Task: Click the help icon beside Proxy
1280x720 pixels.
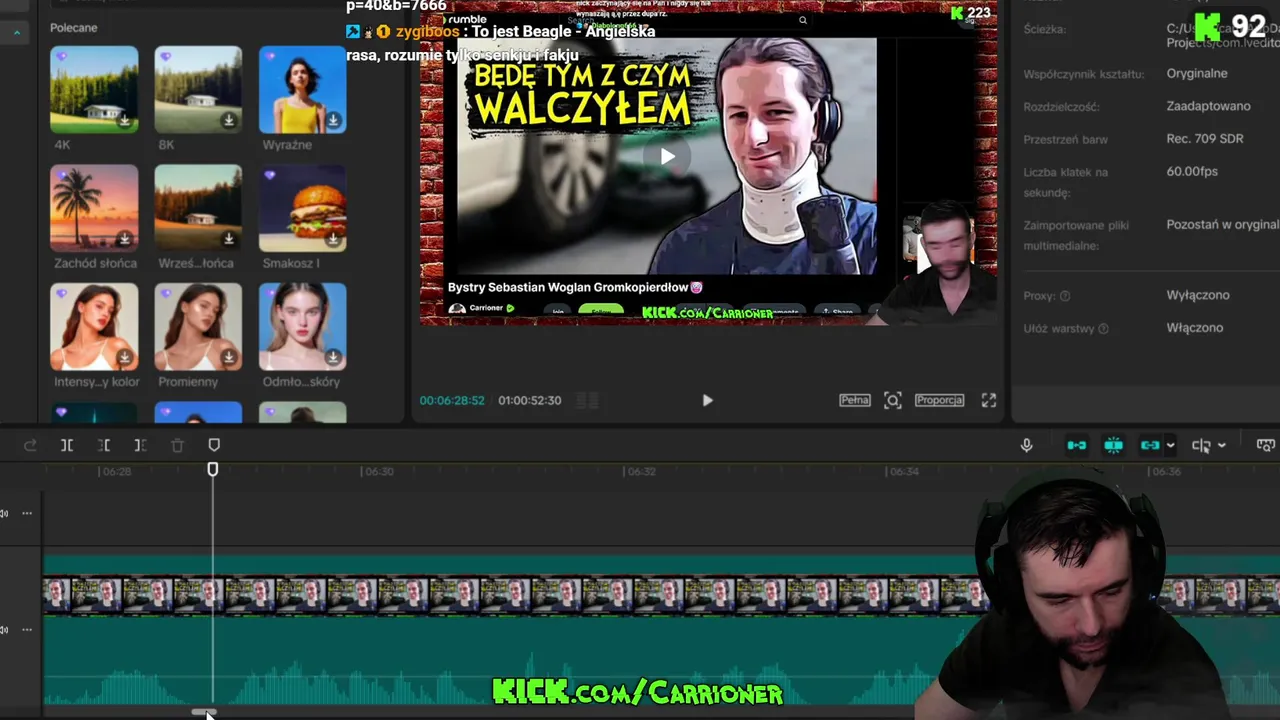Action: 1065,296
